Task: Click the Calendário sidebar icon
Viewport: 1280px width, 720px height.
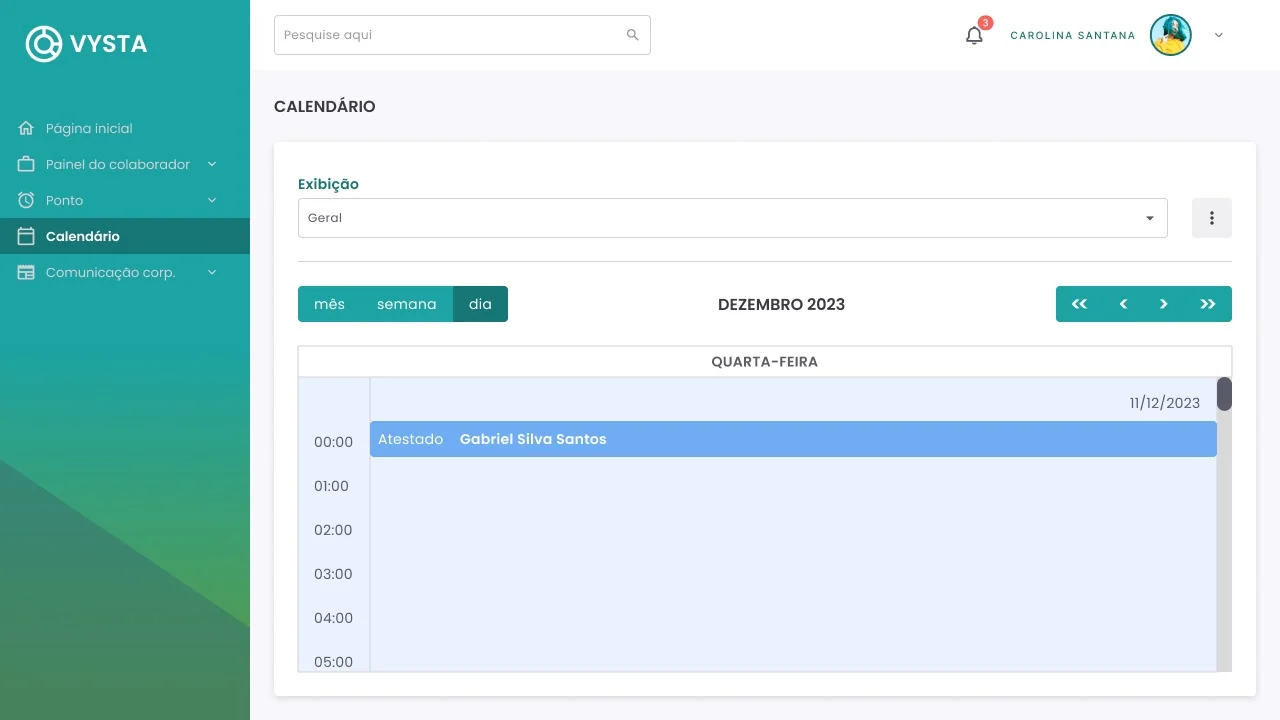Action: pyautogui.click(x=26, y=236)
